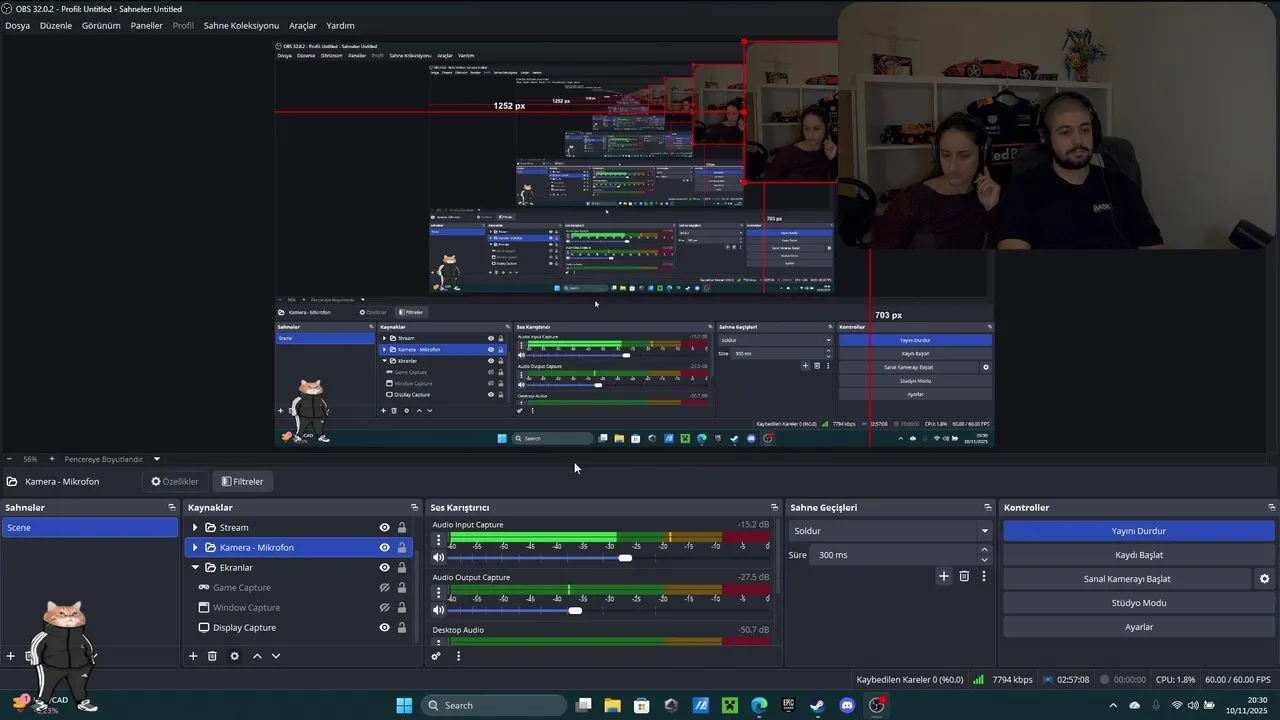Open Steam from the taskbar
The image size is (1280, 720).
[817, 705]
